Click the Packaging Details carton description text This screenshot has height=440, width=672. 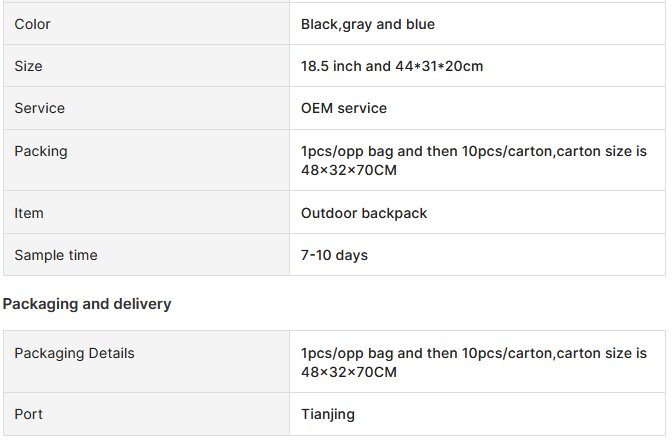[x=474, y=362]
